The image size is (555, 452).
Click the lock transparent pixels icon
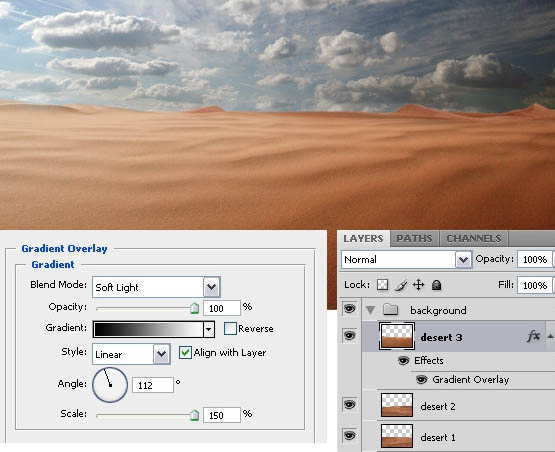(382, 285)
